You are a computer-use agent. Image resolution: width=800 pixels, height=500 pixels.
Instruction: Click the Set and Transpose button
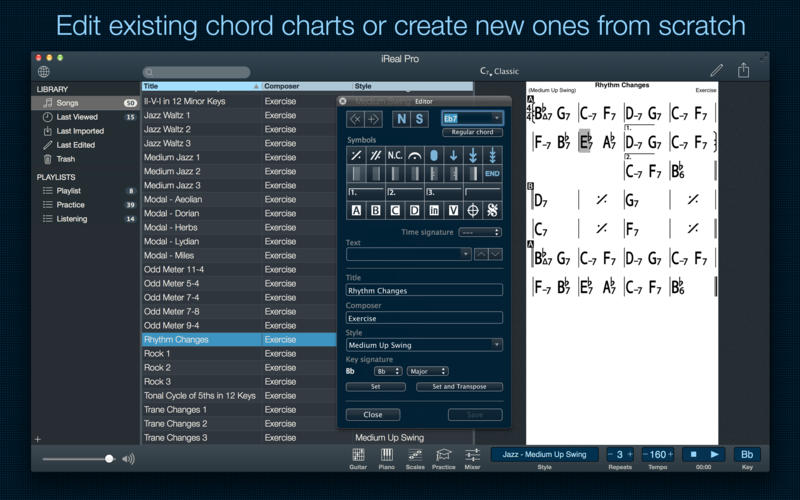pyautogui.click(x=459, y=386)
